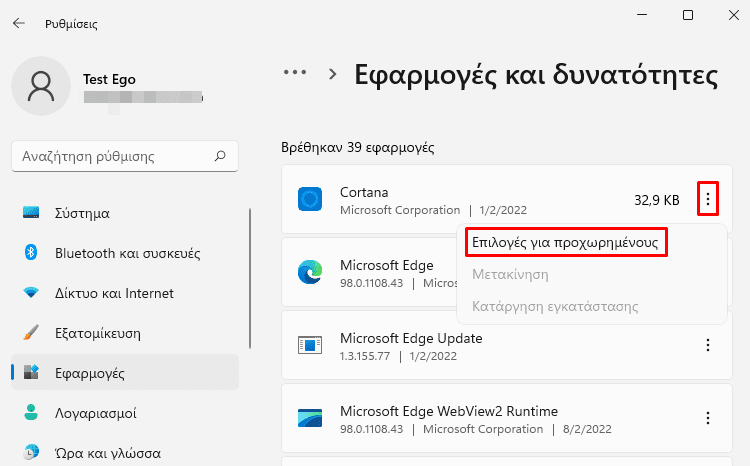Click the Wi-Fi network icon
The height and width of the screenshot is (466, 750).
(31, 292)
